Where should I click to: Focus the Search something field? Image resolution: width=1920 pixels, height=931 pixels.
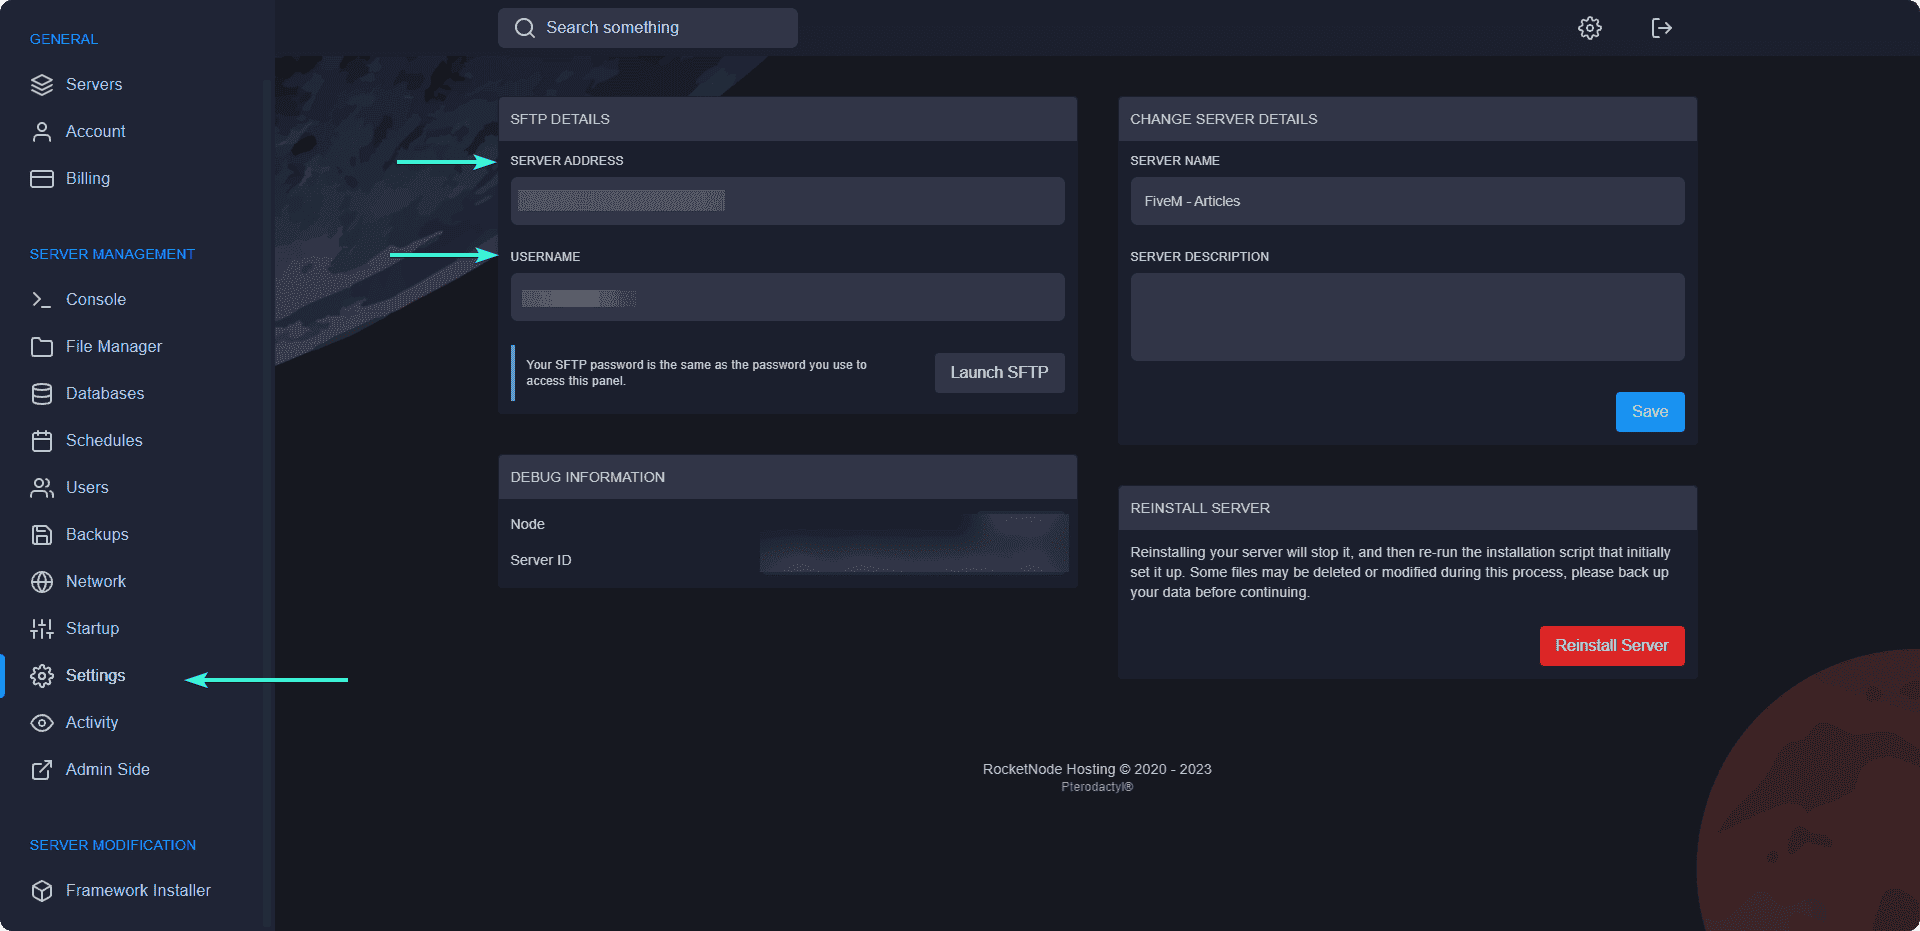coord(660,28)
